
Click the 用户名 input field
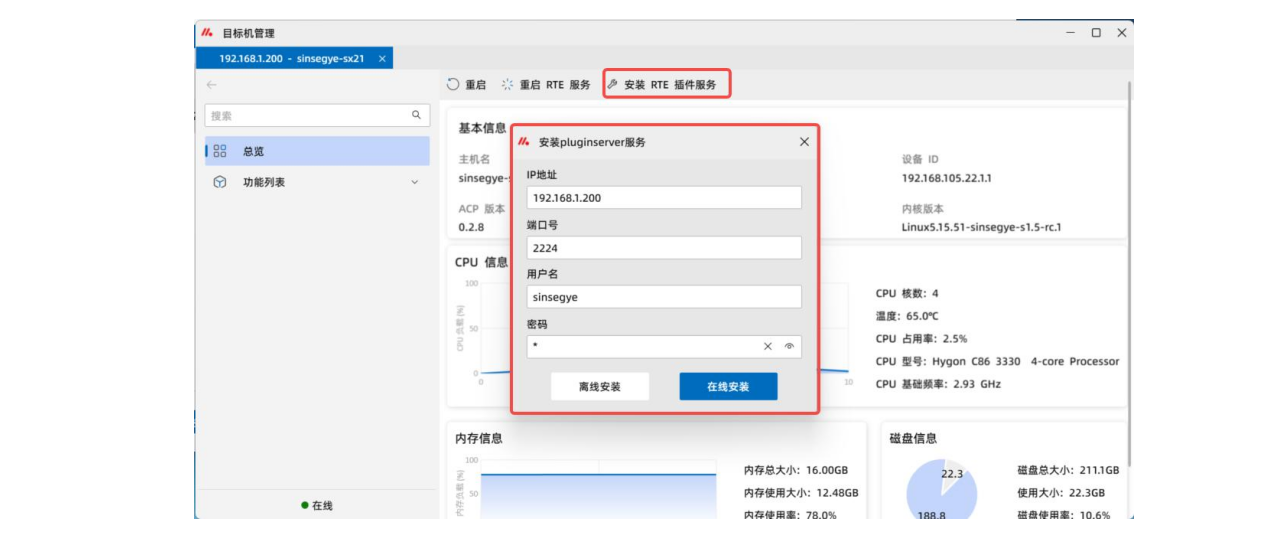(x=664, y=297)
